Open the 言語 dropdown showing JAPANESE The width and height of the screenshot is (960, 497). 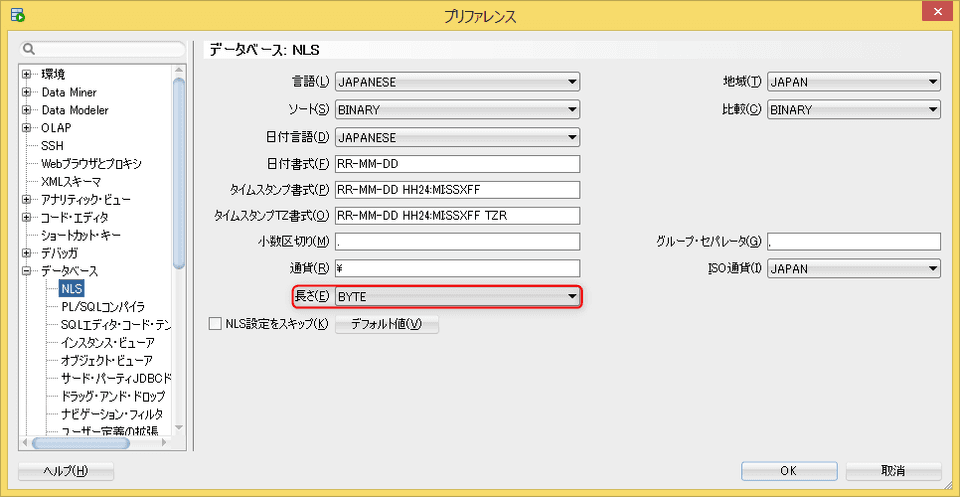click(x=457, y=82)
